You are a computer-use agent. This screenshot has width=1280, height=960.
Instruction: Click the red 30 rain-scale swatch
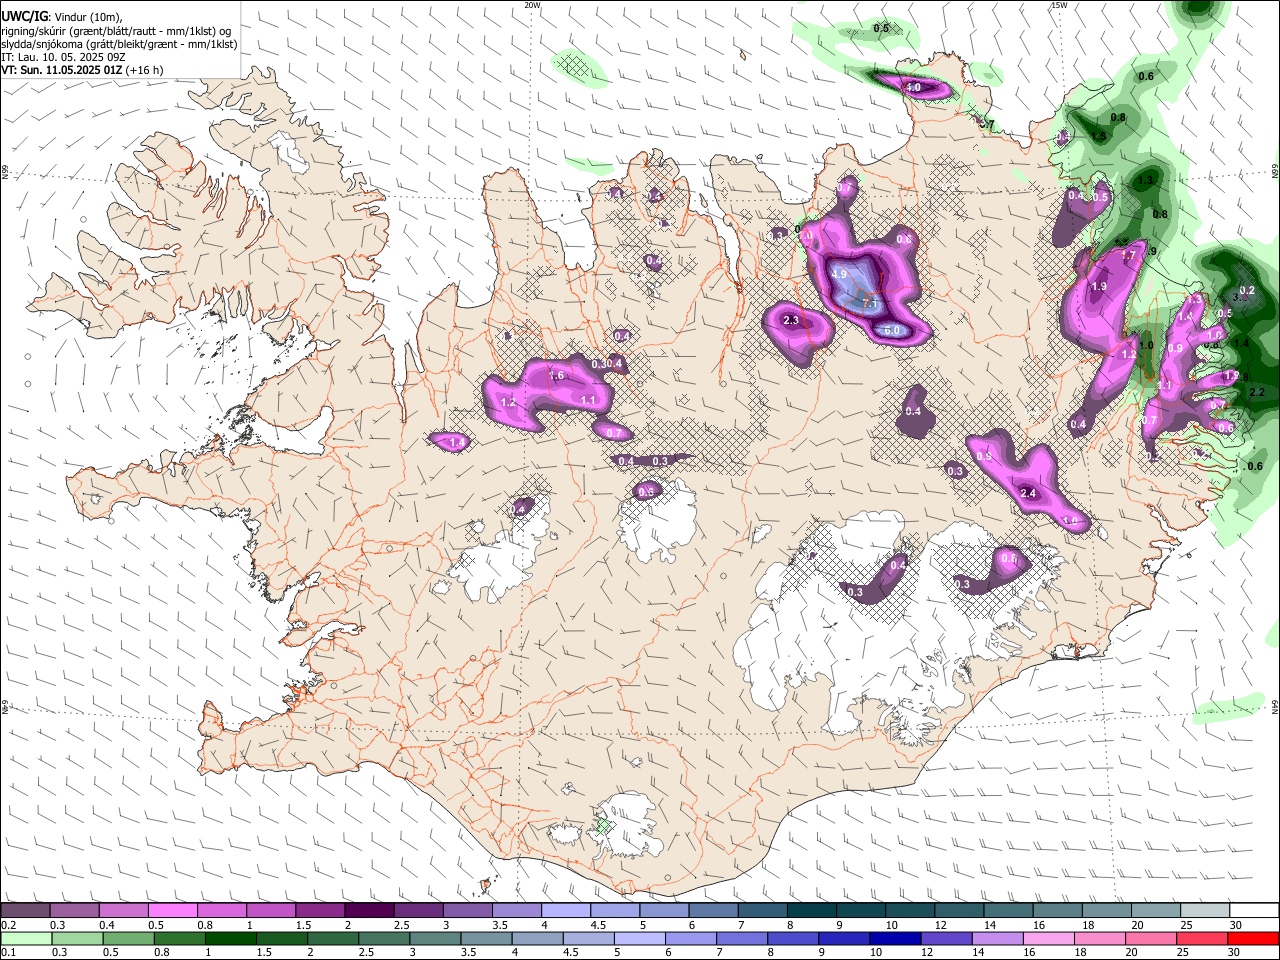1254,939
